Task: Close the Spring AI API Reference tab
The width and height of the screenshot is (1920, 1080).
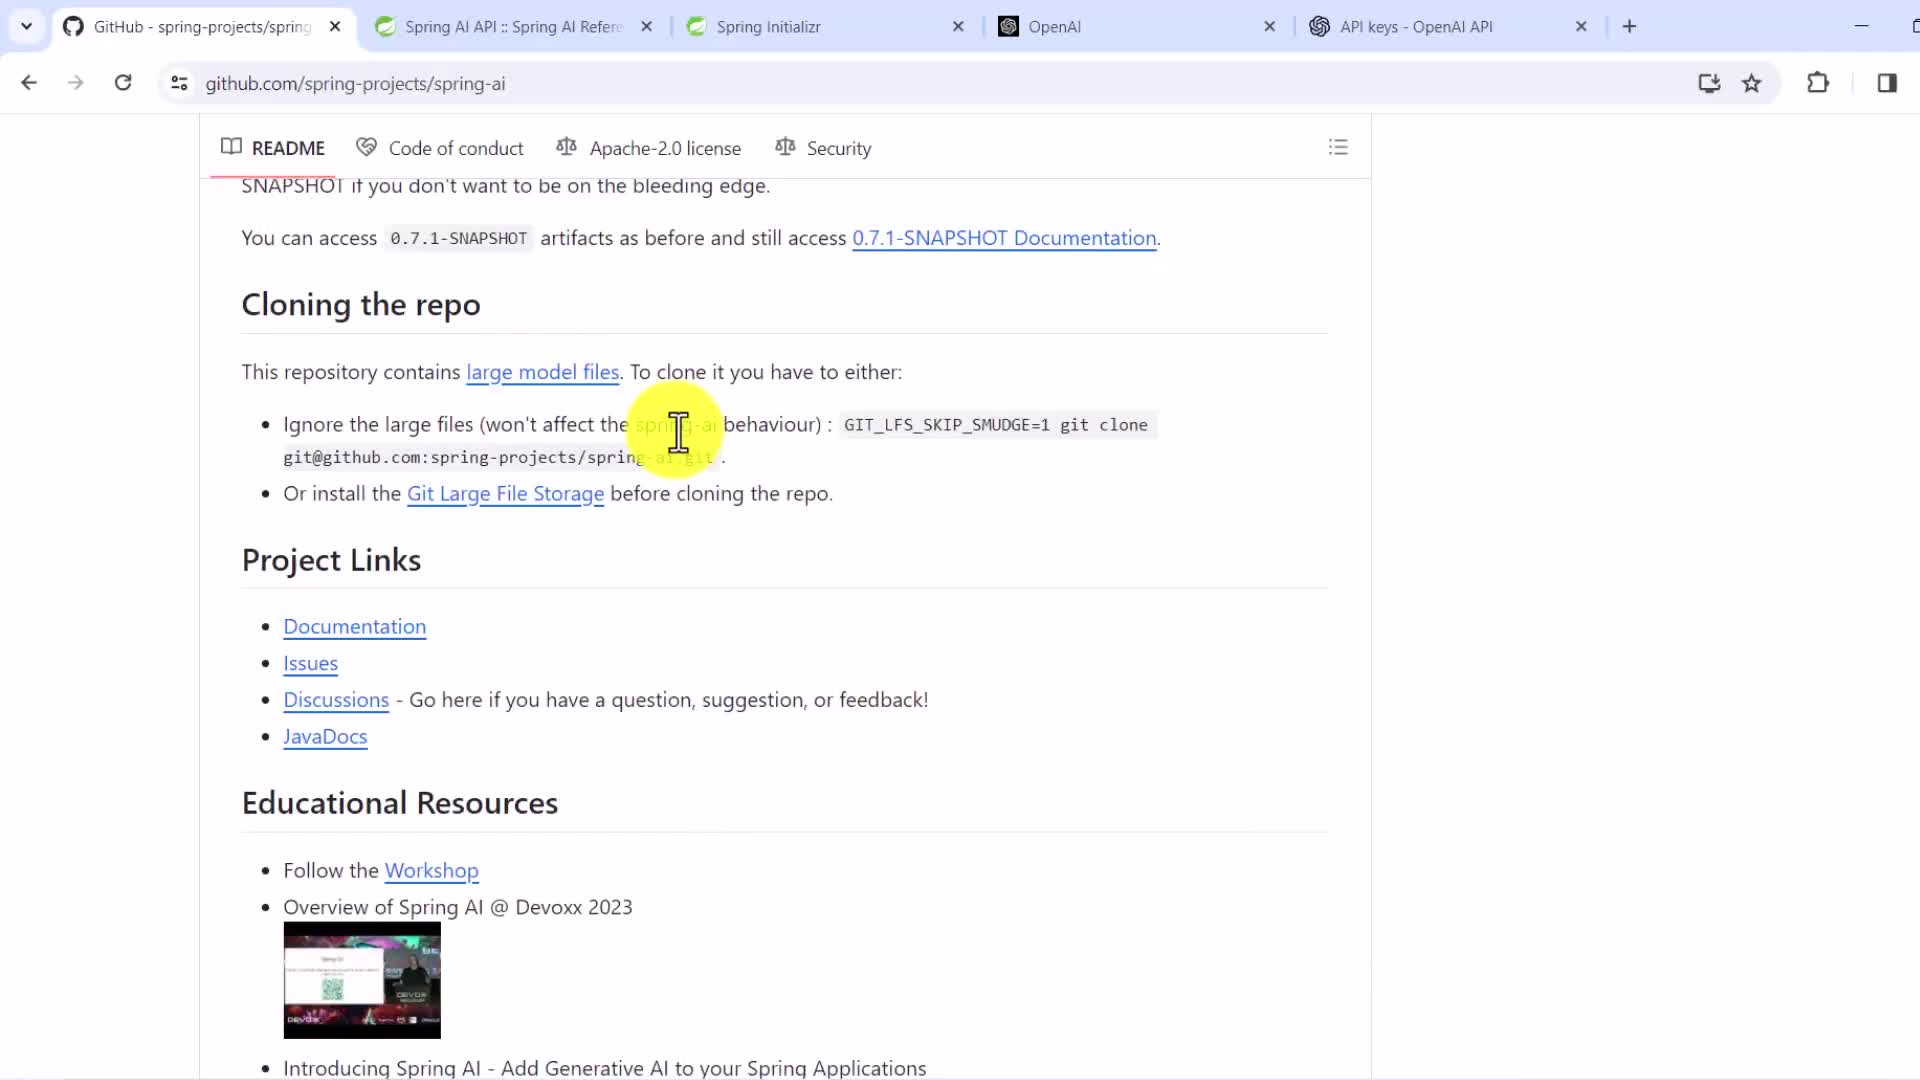Action: coord(647,27)
